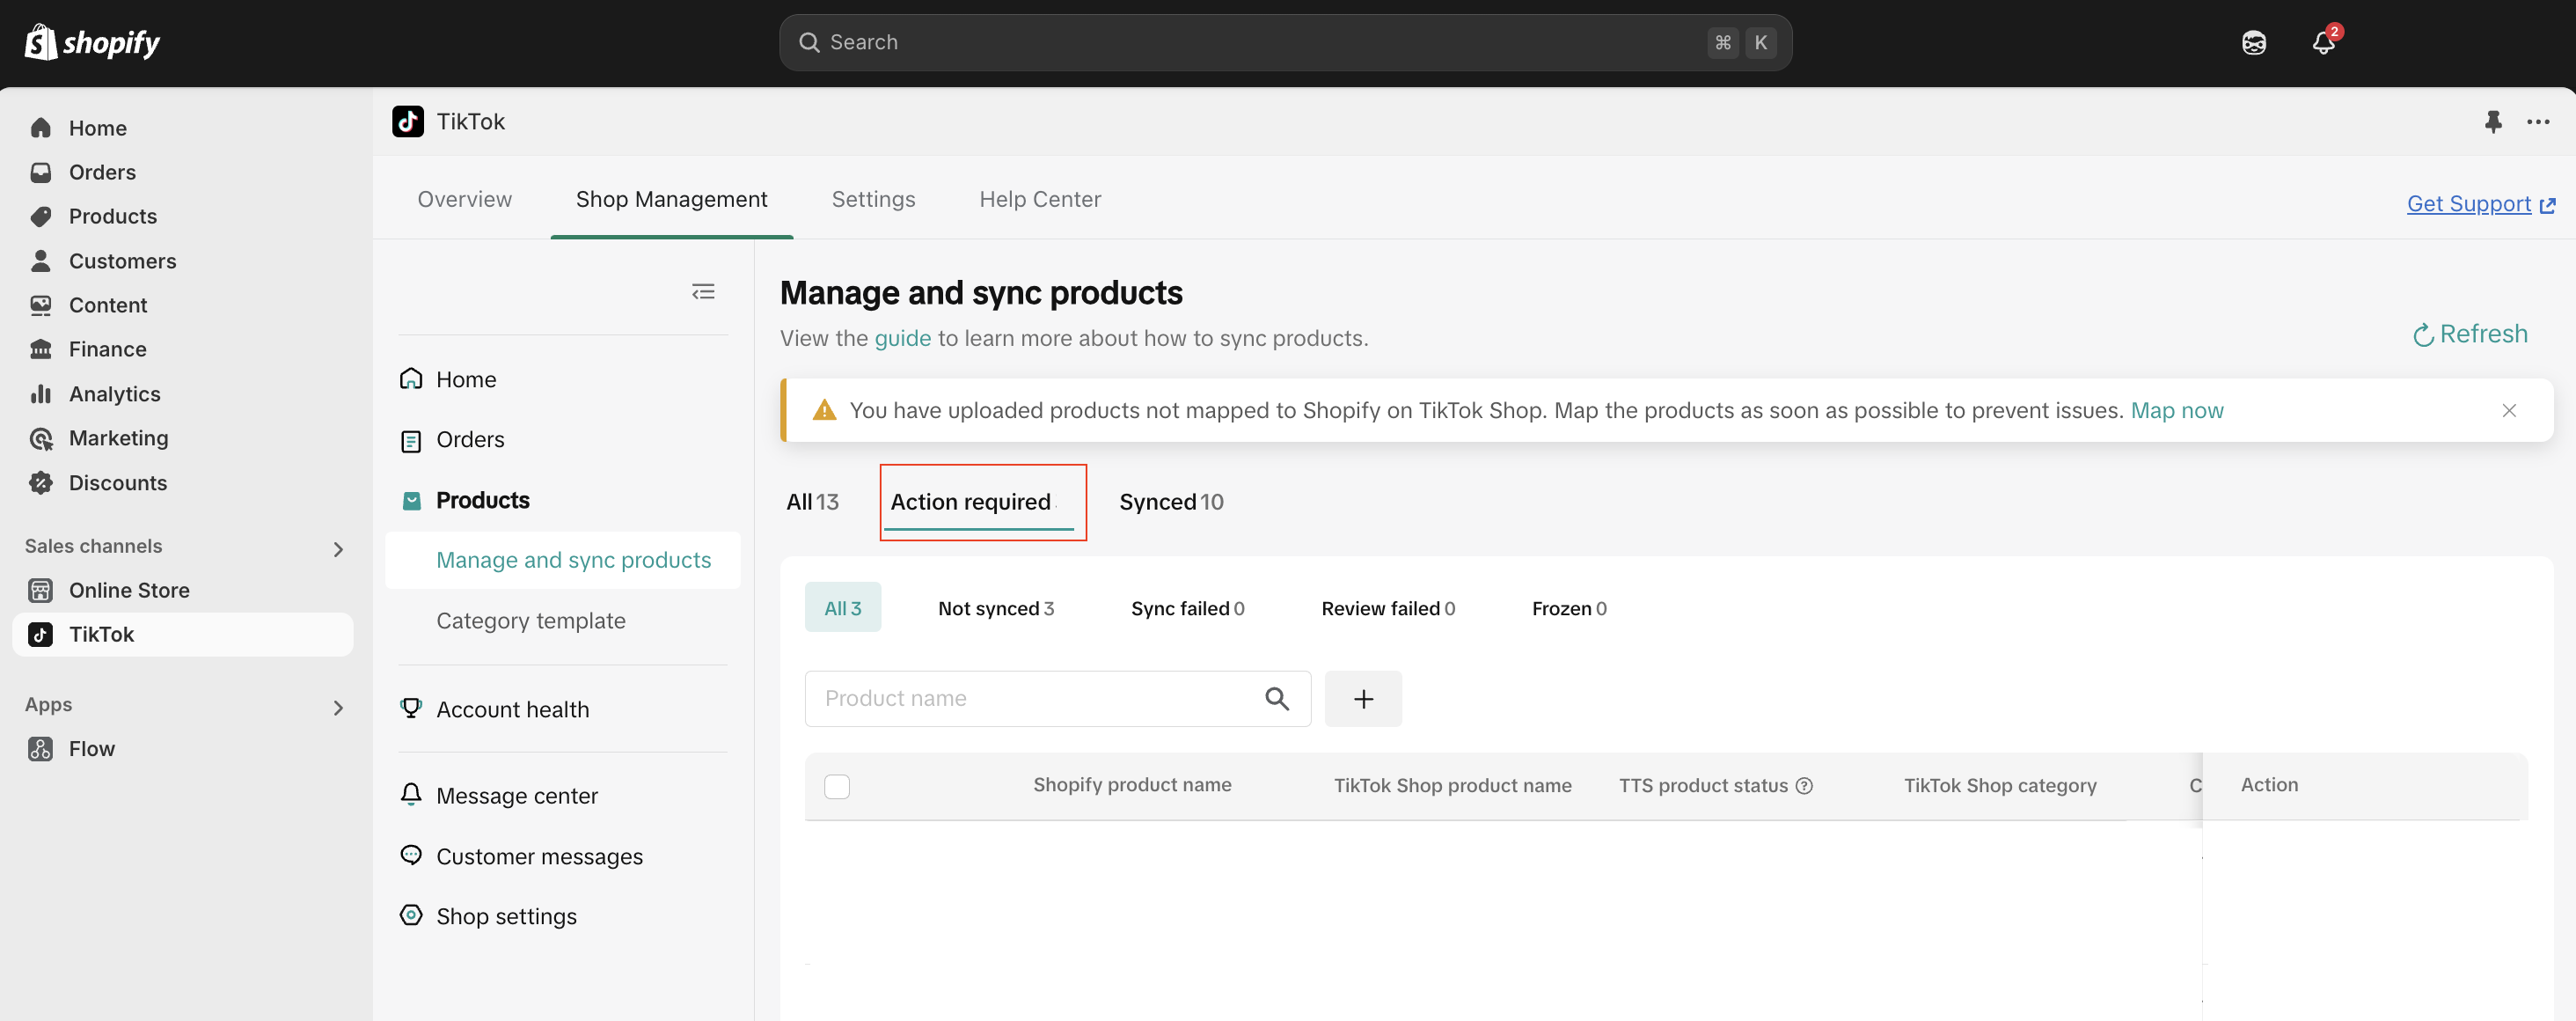Click the unmapped-products warning triangle icon
The image size is (2576, 1021).
tap(824, 410)
